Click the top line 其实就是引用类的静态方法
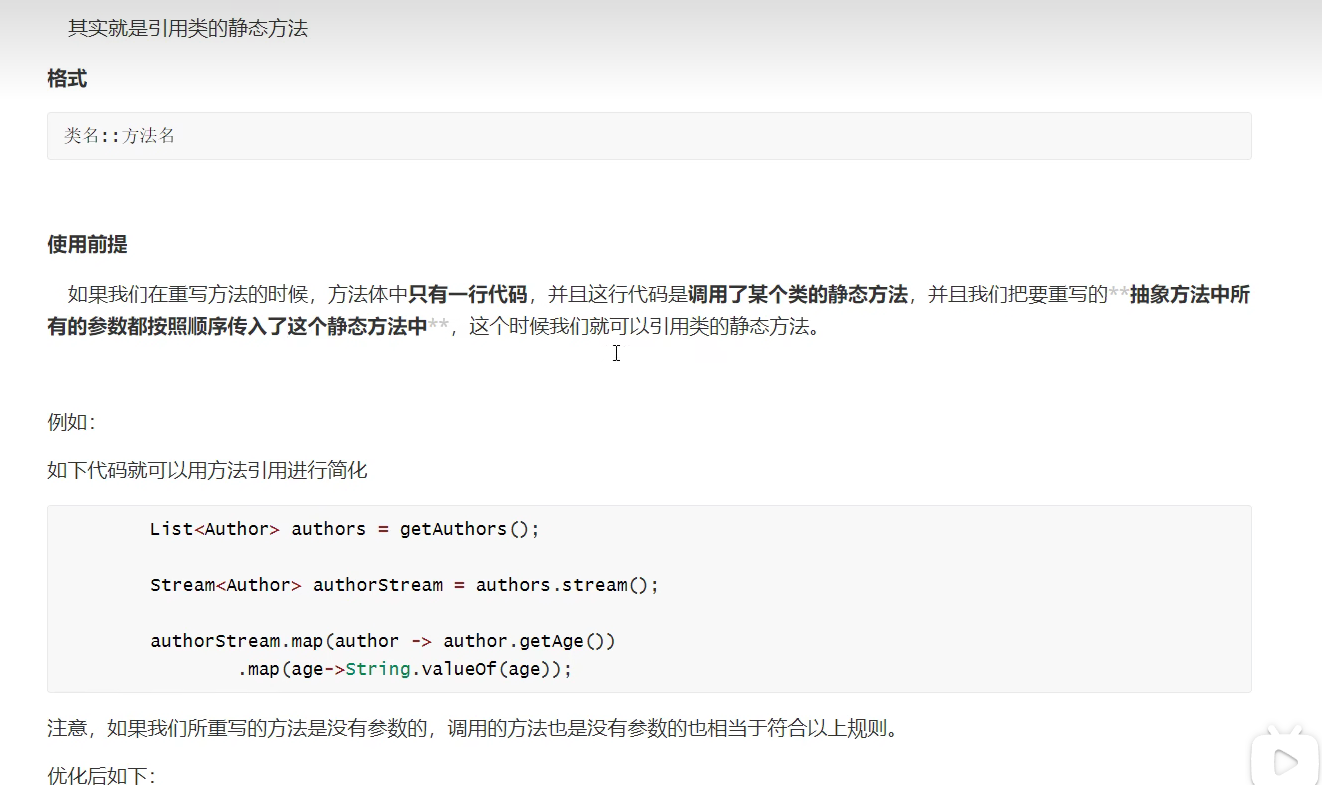This screenshot has width=1322, height=785. click(187, 29)
